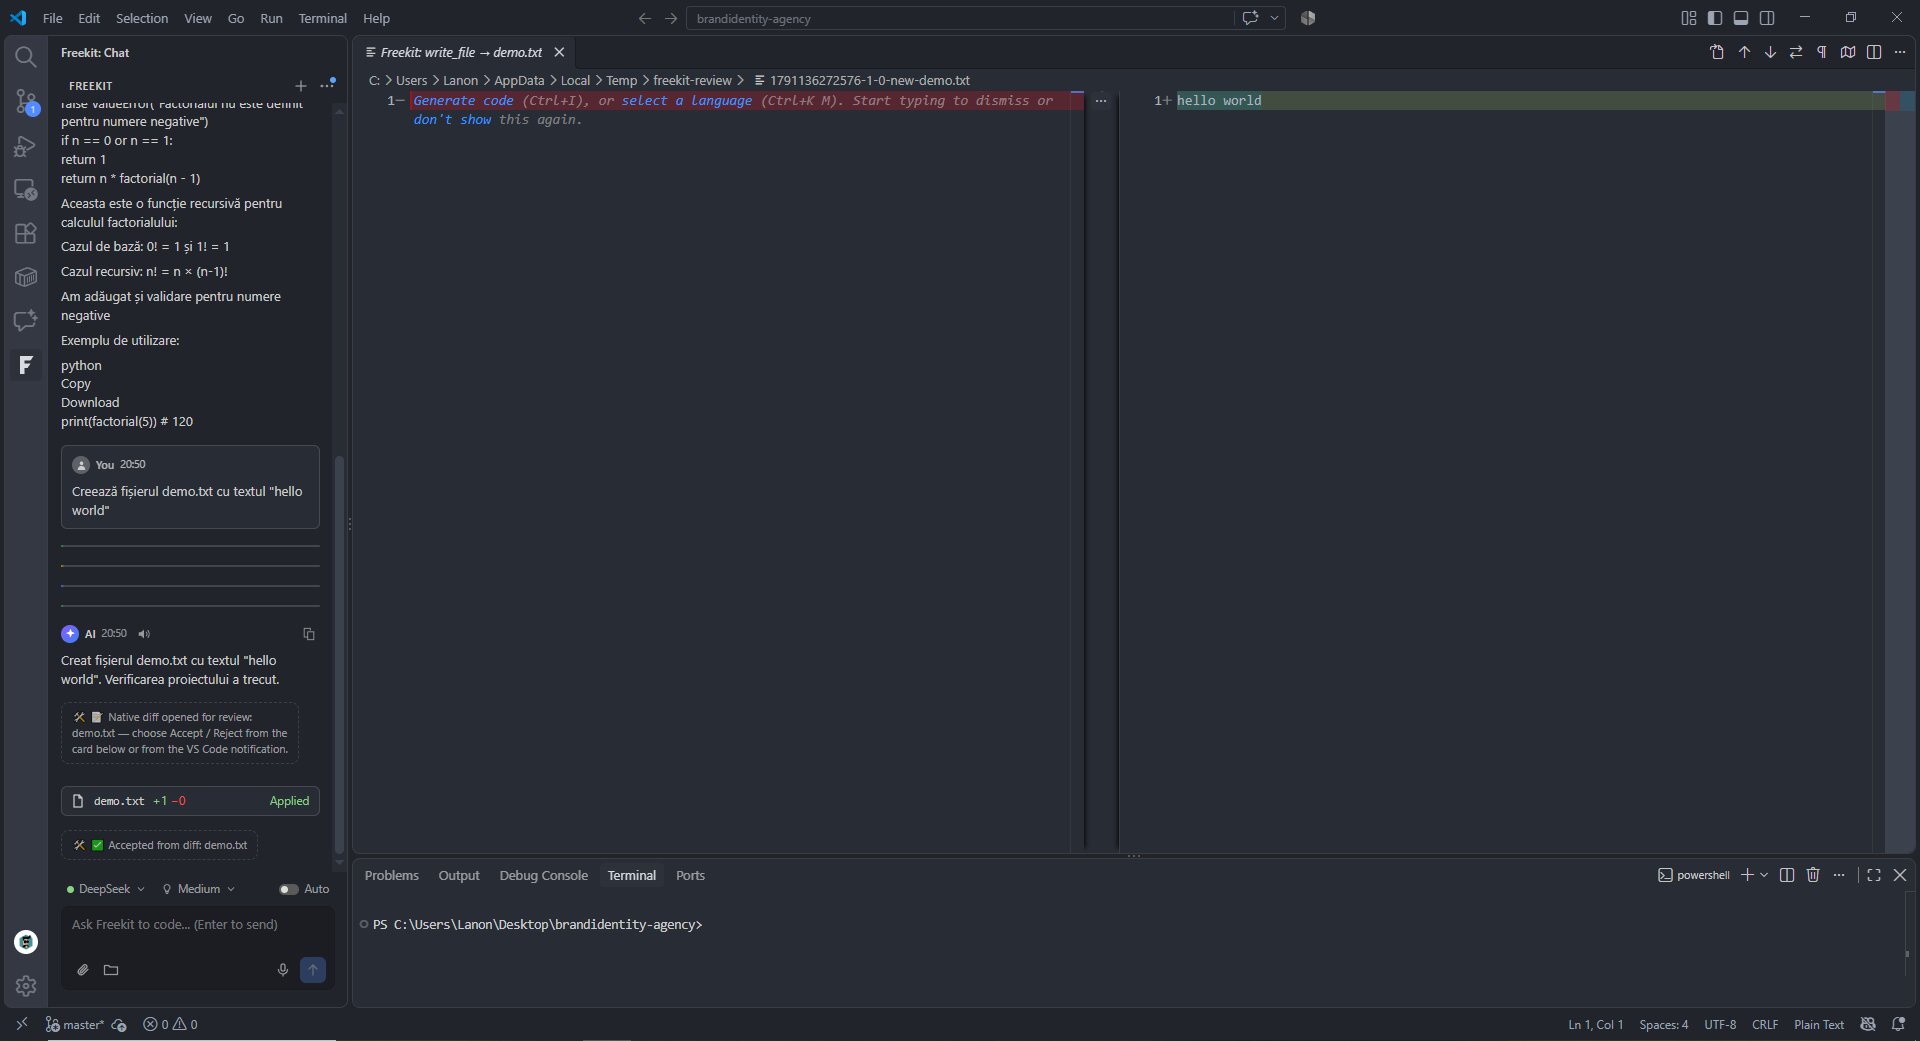Send the message with the arrow button
The height and width of the screenshot is (1041, 1920).
pos(313,970)
